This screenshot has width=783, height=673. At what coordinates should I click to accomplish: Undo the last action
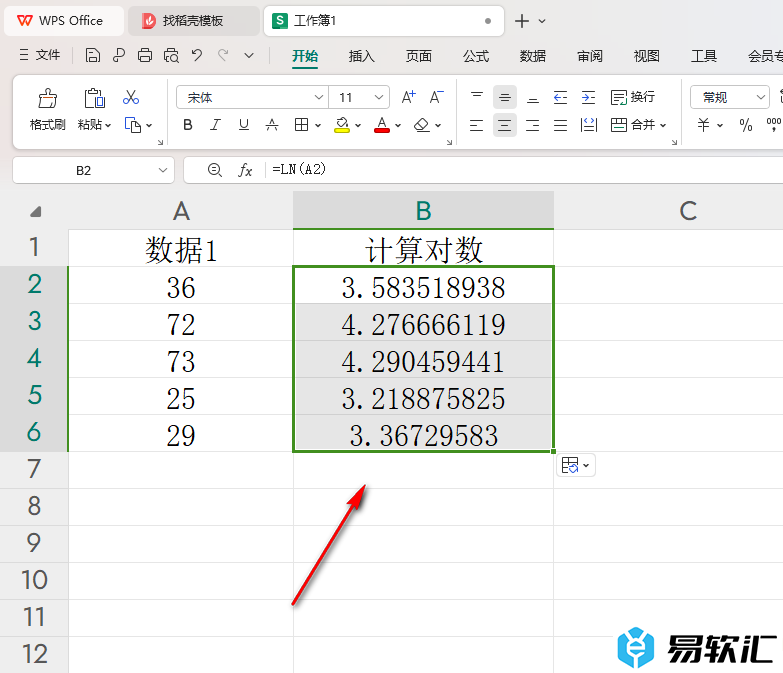[x=197, y=55]
